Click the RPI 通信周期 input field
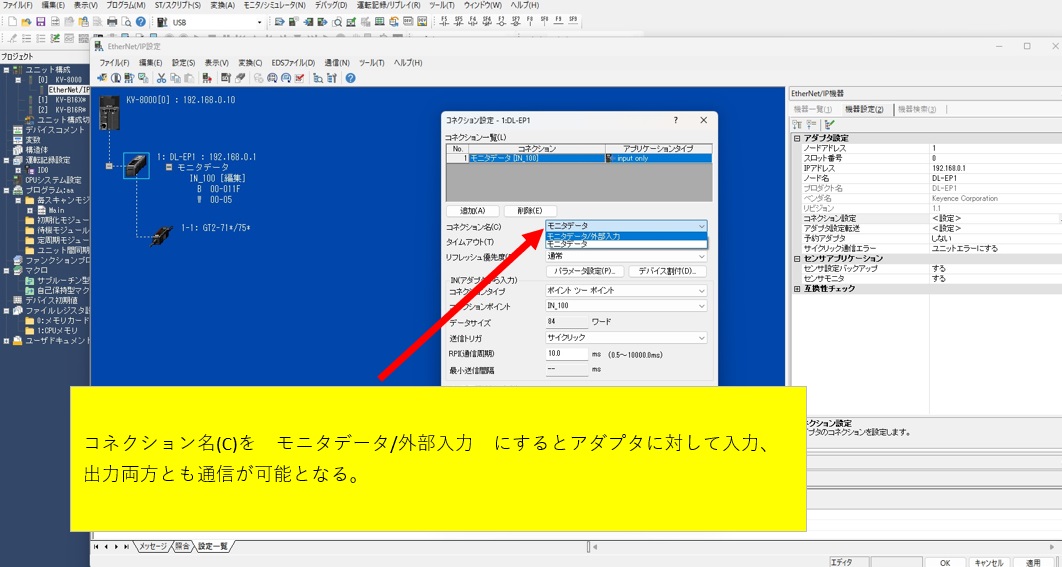 [566, 354]
